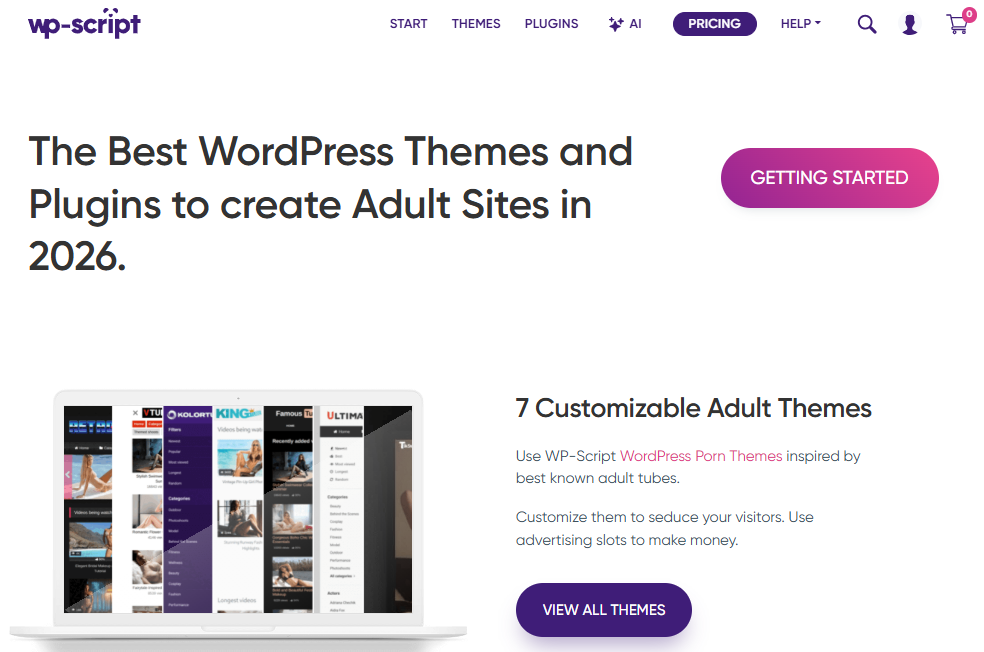
Task: Open the shopping cart icon
Action: tap(957, 26)
